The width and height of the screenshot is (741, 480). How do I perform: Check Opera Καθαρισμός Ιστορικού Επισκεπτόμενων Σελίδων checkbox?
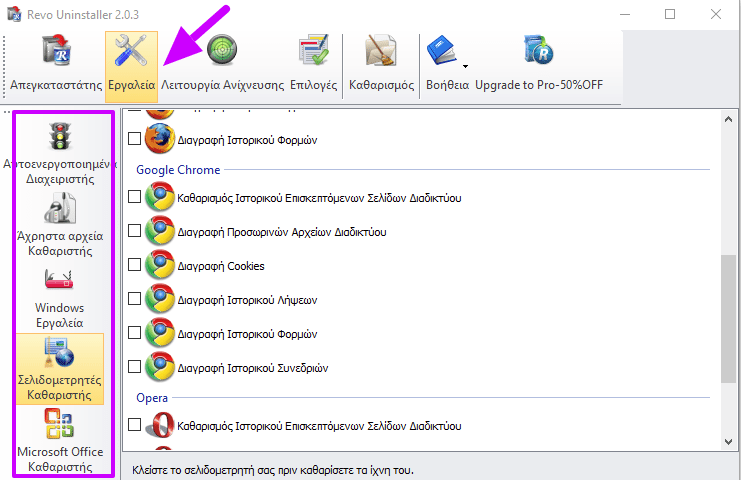[135, 425]
